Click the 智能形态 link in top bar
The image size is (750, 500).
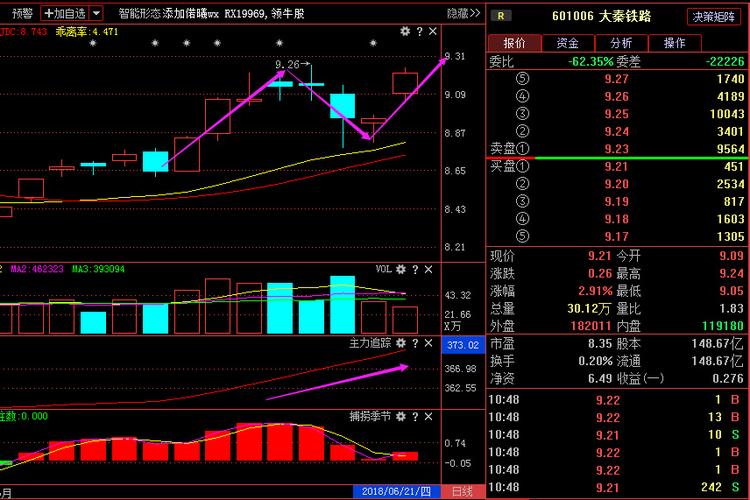click(139, 13)
